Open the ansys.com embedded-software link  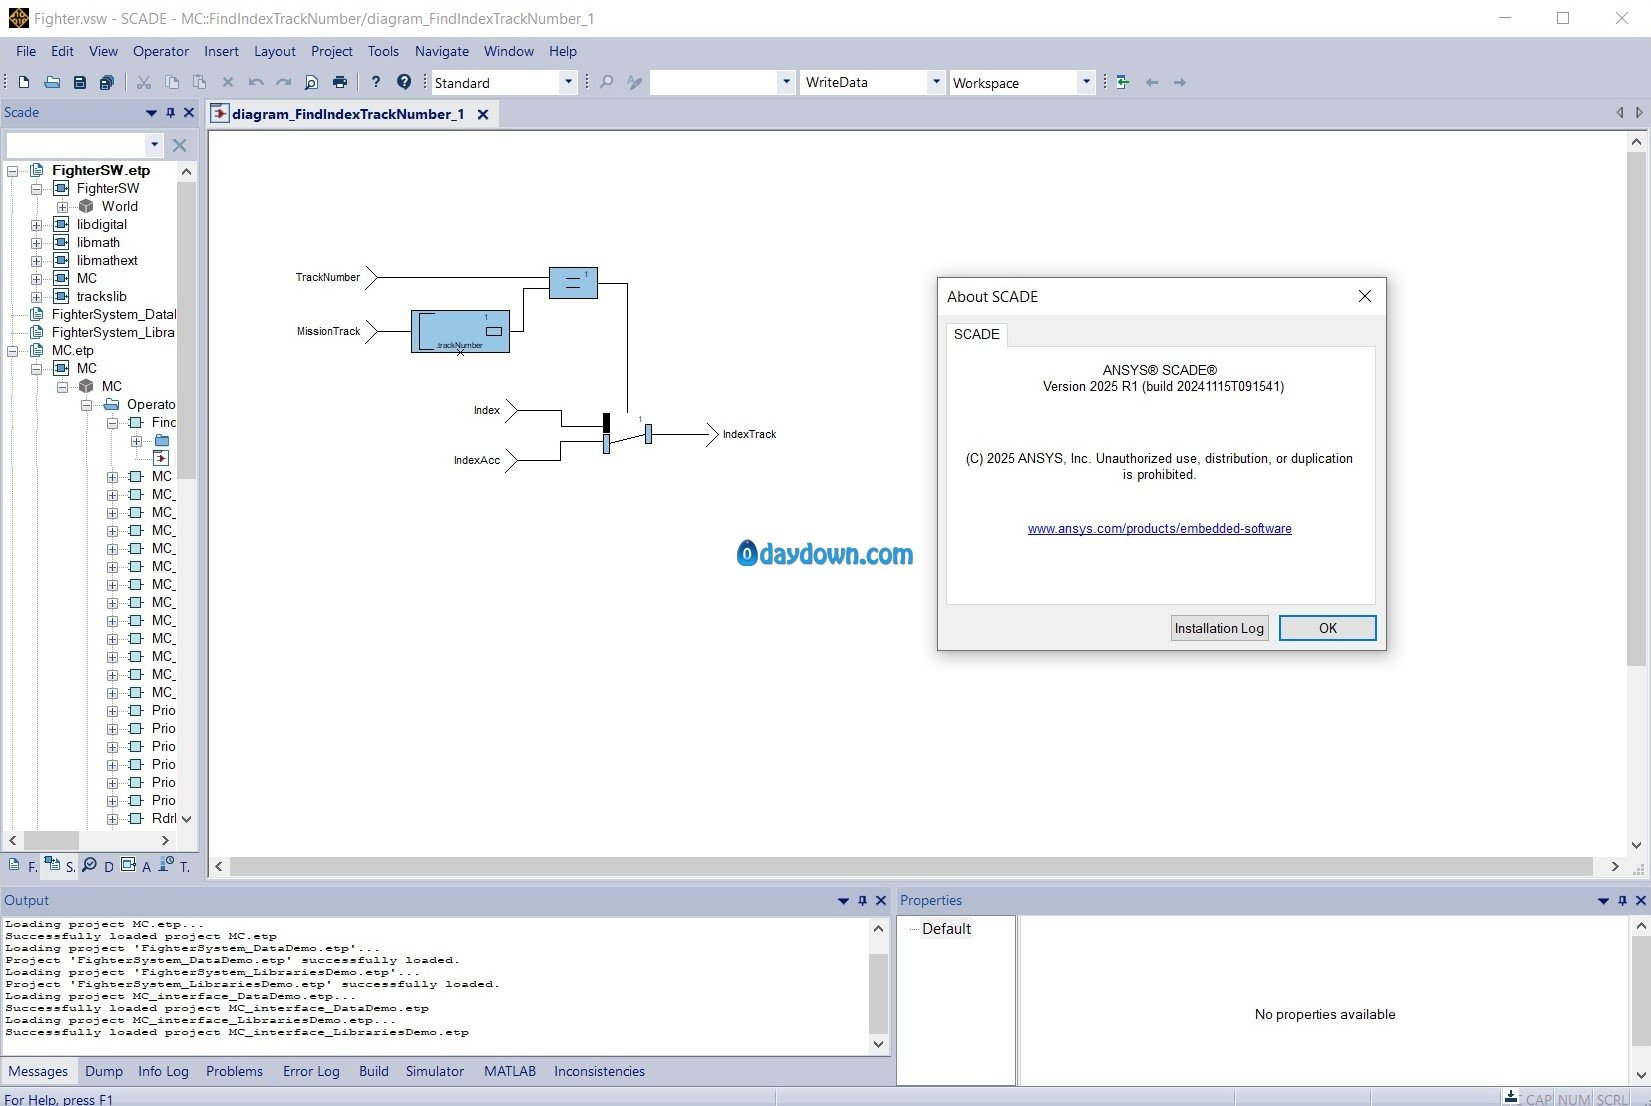coord(1159,529)
